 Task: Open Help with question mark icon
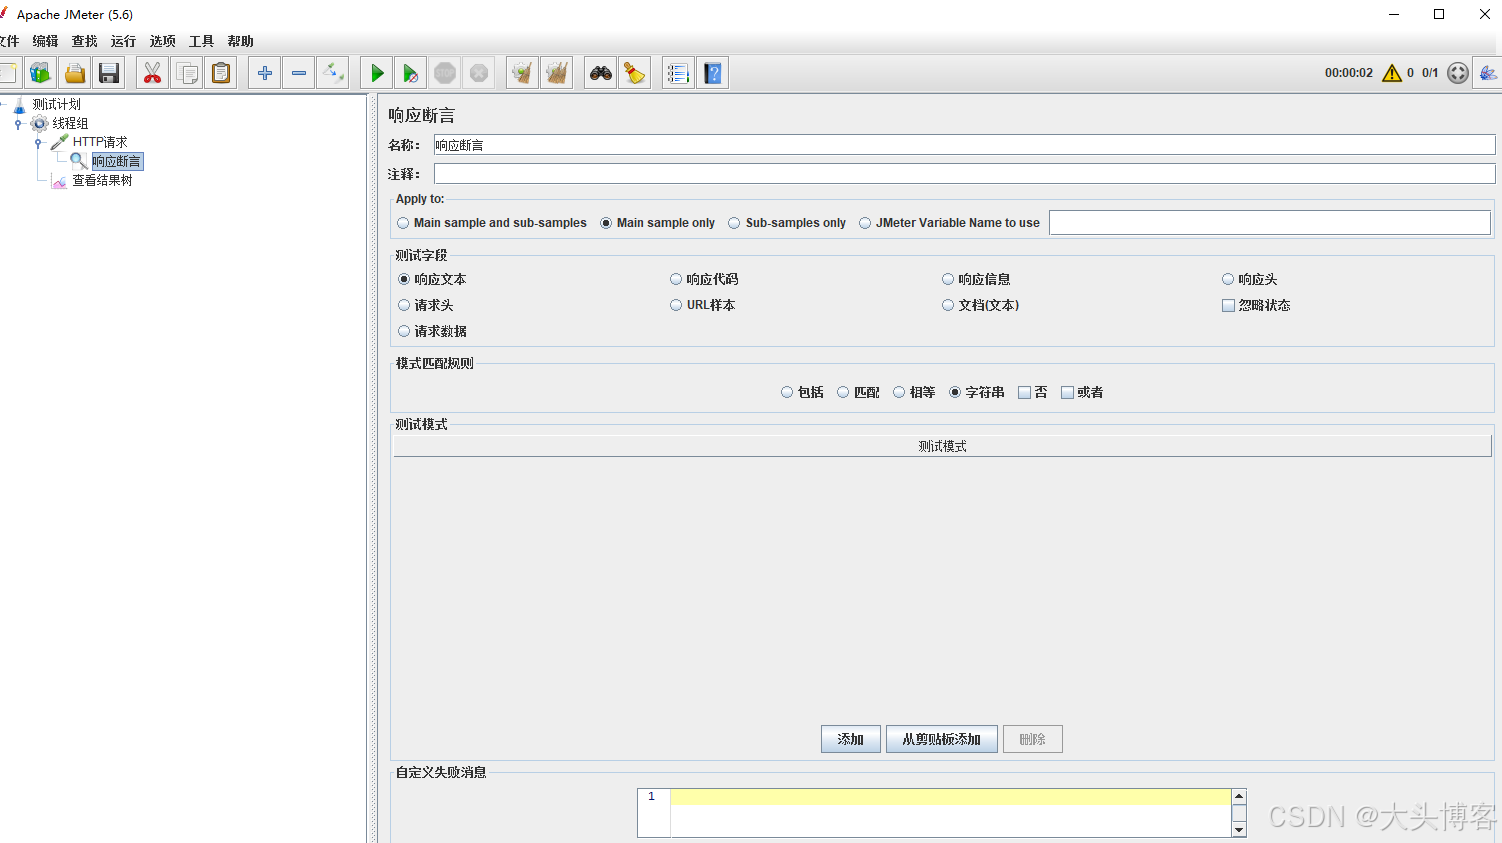pyautogui.click(x=712, y=73)
